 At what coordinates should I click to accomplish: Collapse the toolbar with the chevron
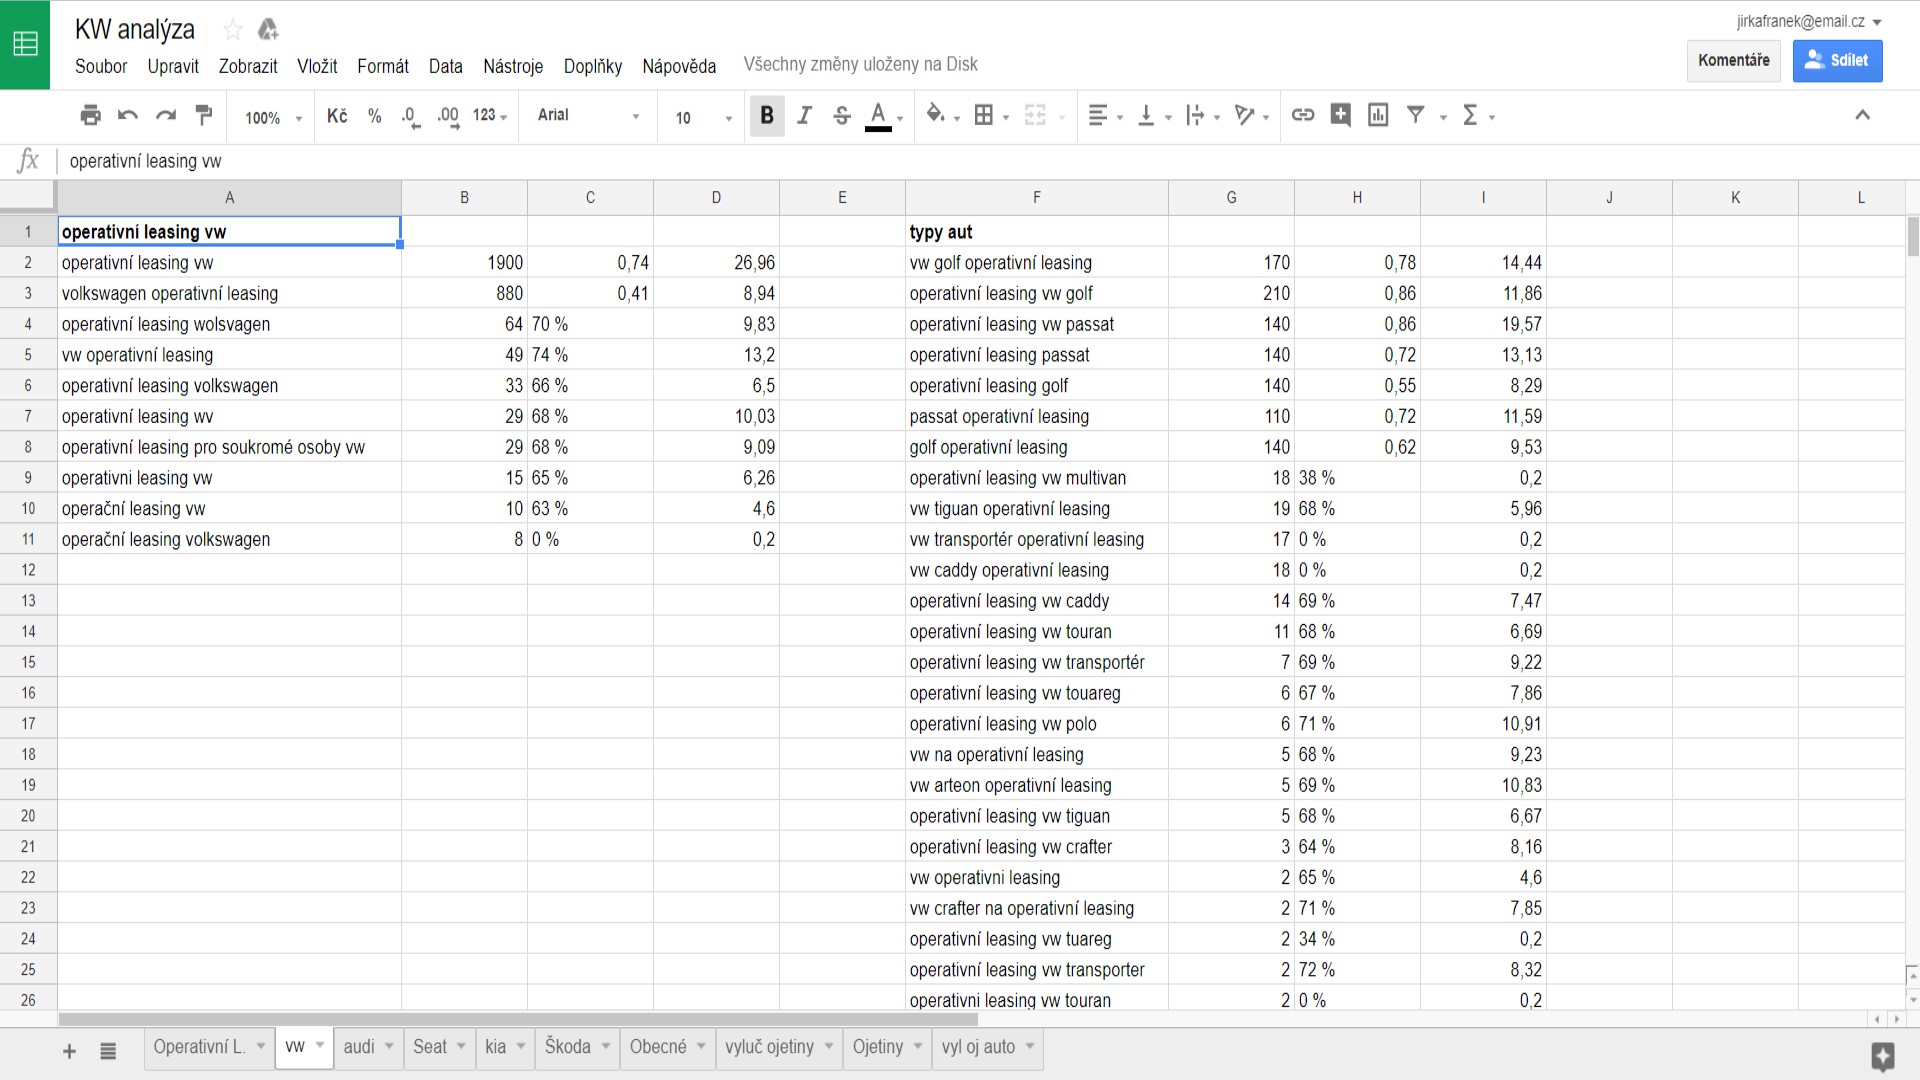[x=1862, y=115]
